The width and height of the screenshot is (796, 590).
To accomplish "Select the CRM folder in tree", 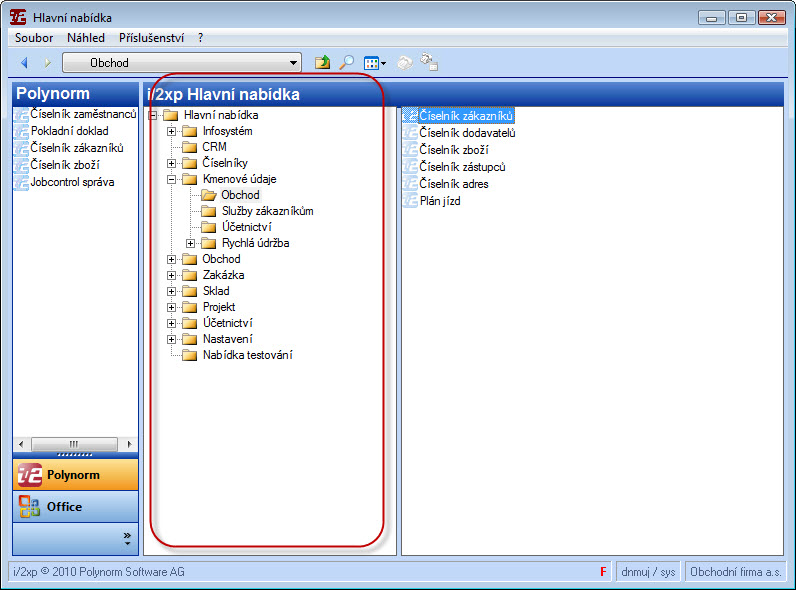I will point(214,147).
